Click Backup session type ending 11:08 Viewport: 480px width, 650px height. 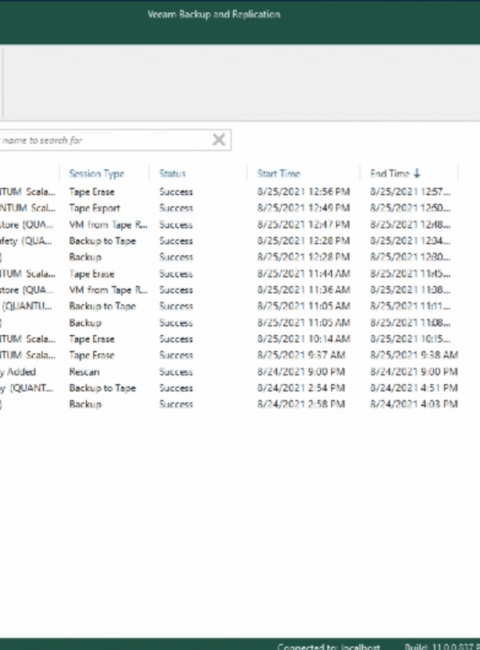85,323
